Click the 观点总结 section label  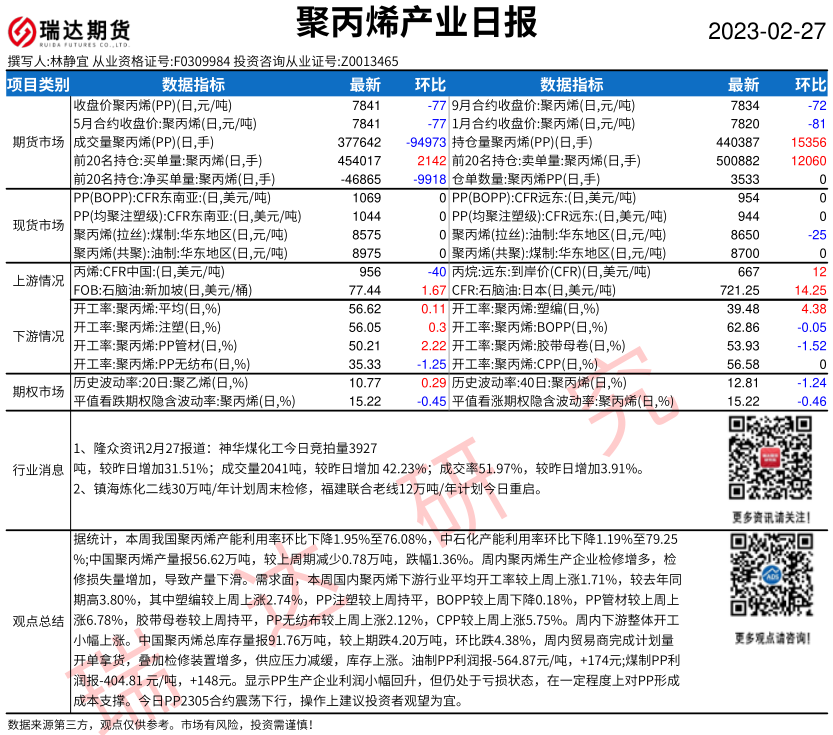tap(38, 619)
